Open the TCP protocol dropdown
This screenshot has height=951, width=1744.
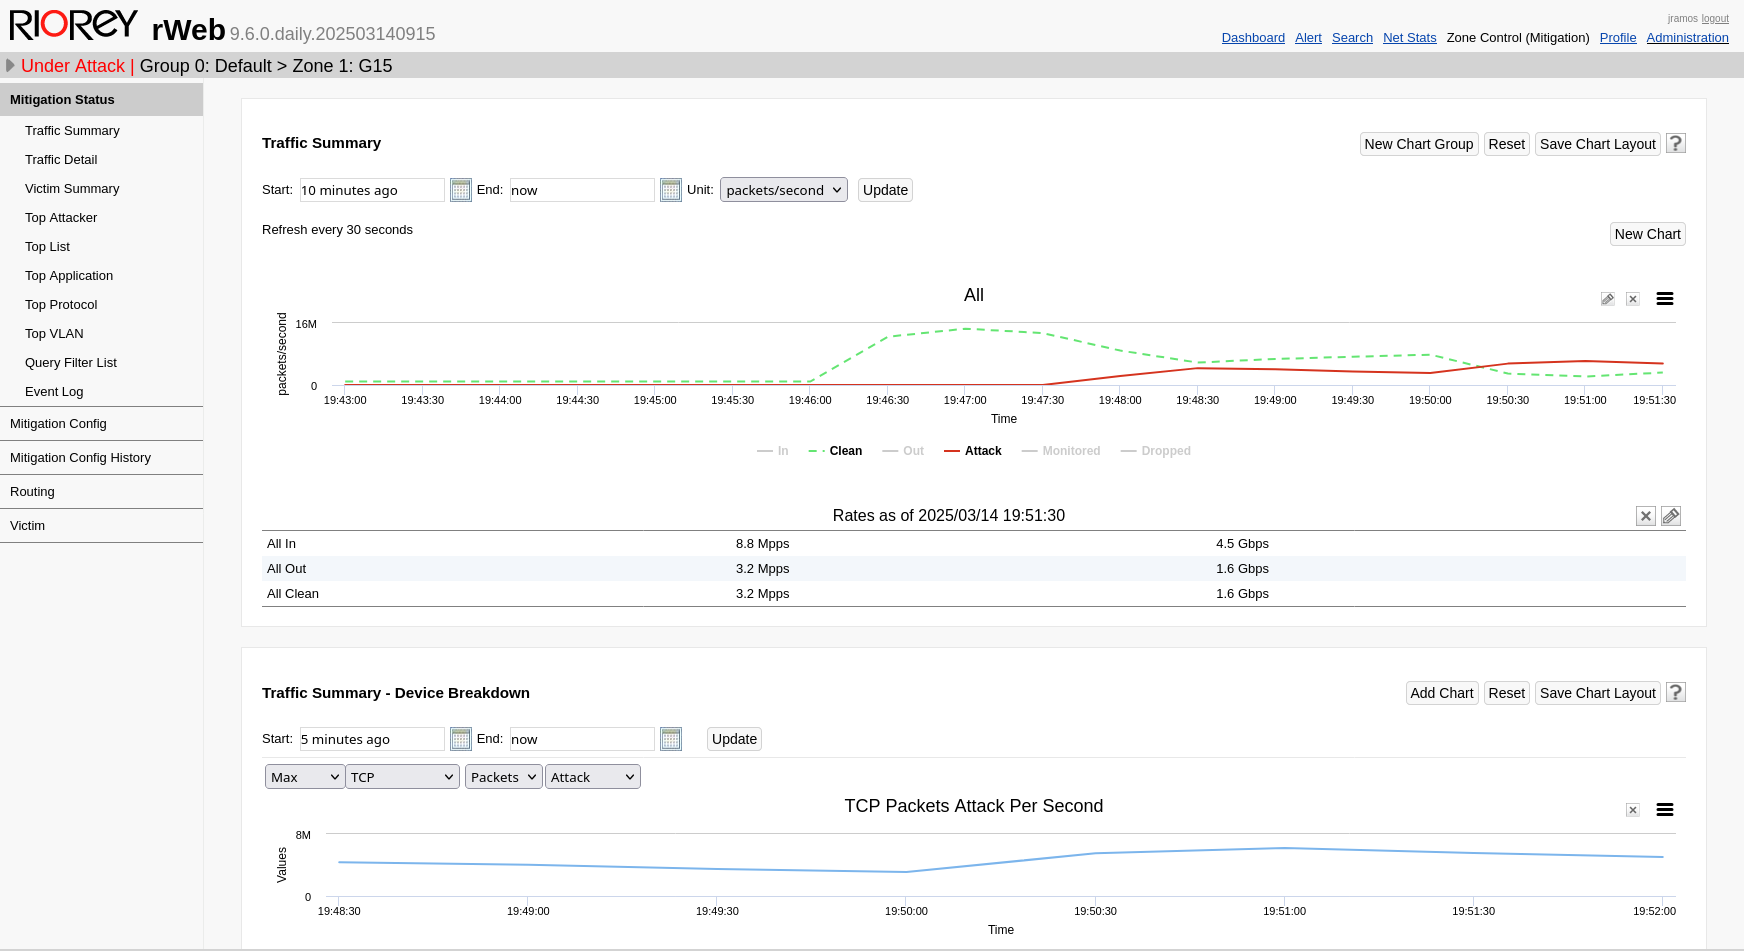pyautogui.click(x=402, y=777)
